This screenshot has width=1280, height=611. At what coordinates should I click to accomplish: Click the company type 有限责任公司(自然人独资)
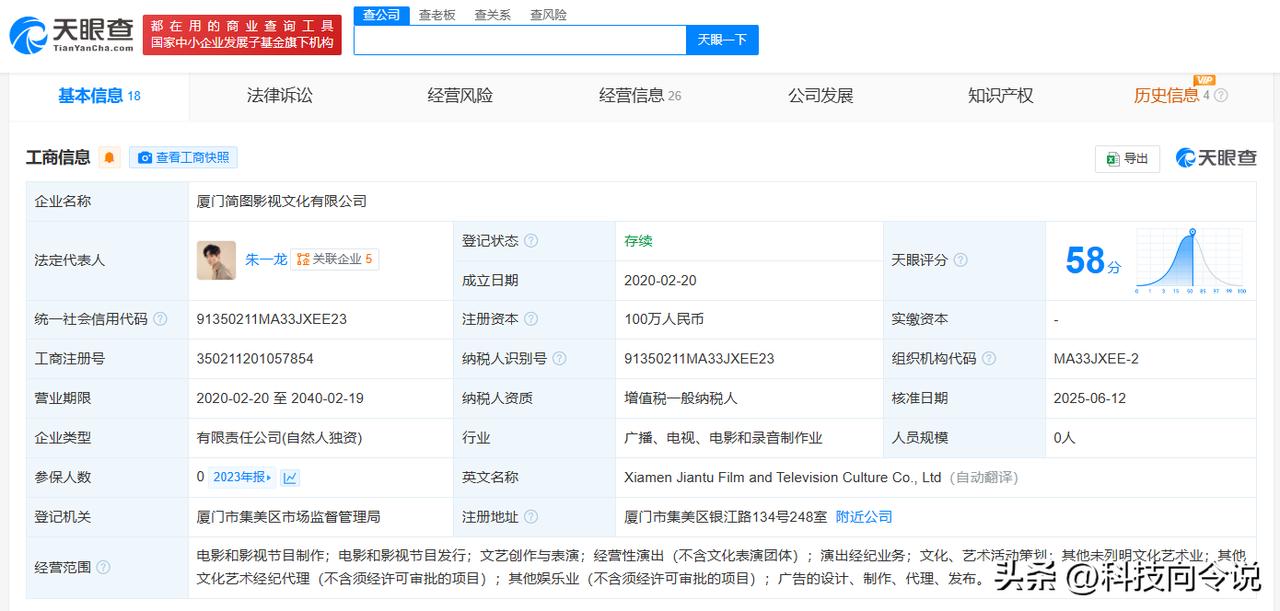click(279, 438)
